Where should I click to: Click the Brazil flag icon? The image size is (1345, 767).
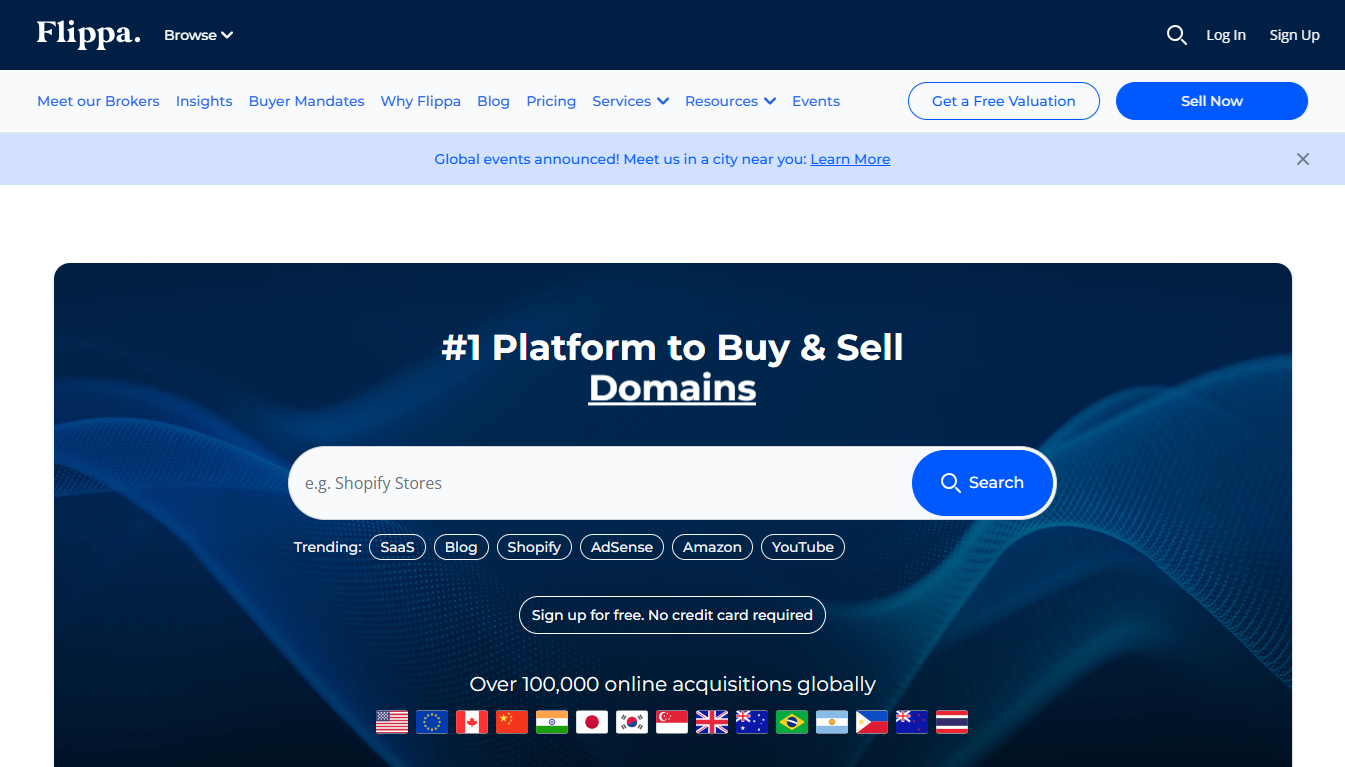tap(792, 722)
